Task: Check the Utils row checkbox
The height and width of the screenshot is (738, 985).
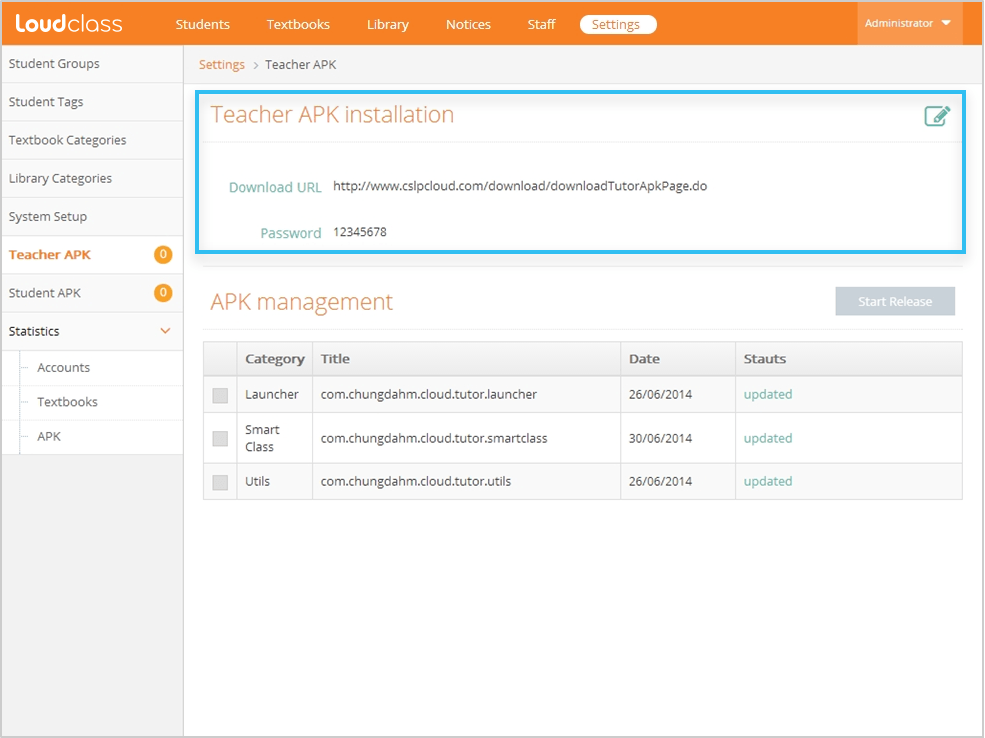Action: point(220,482)
